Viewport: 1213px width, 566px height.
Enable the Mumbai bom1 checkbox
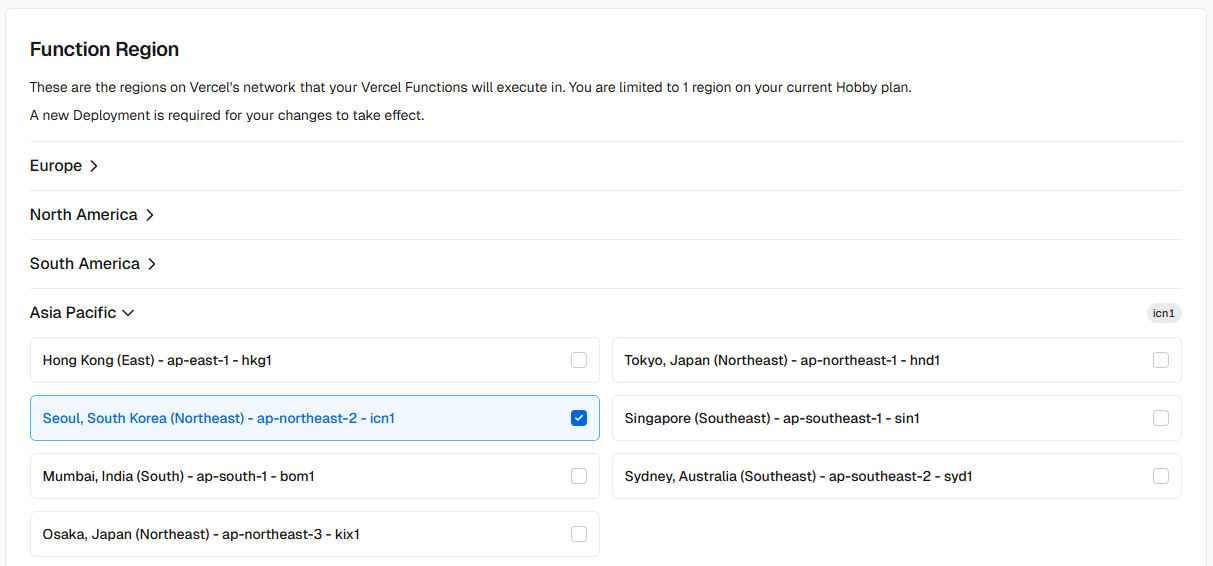point(579,476)
